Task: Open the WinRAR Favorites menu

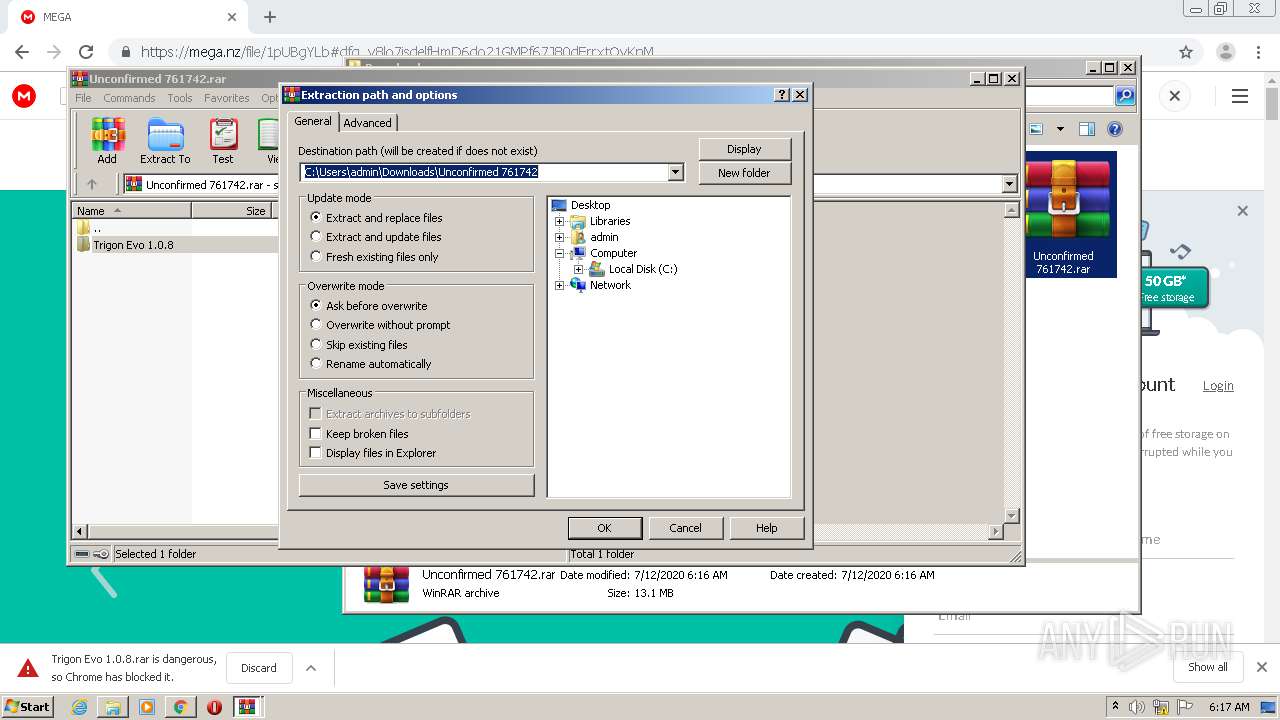Action: coord(227,98)
